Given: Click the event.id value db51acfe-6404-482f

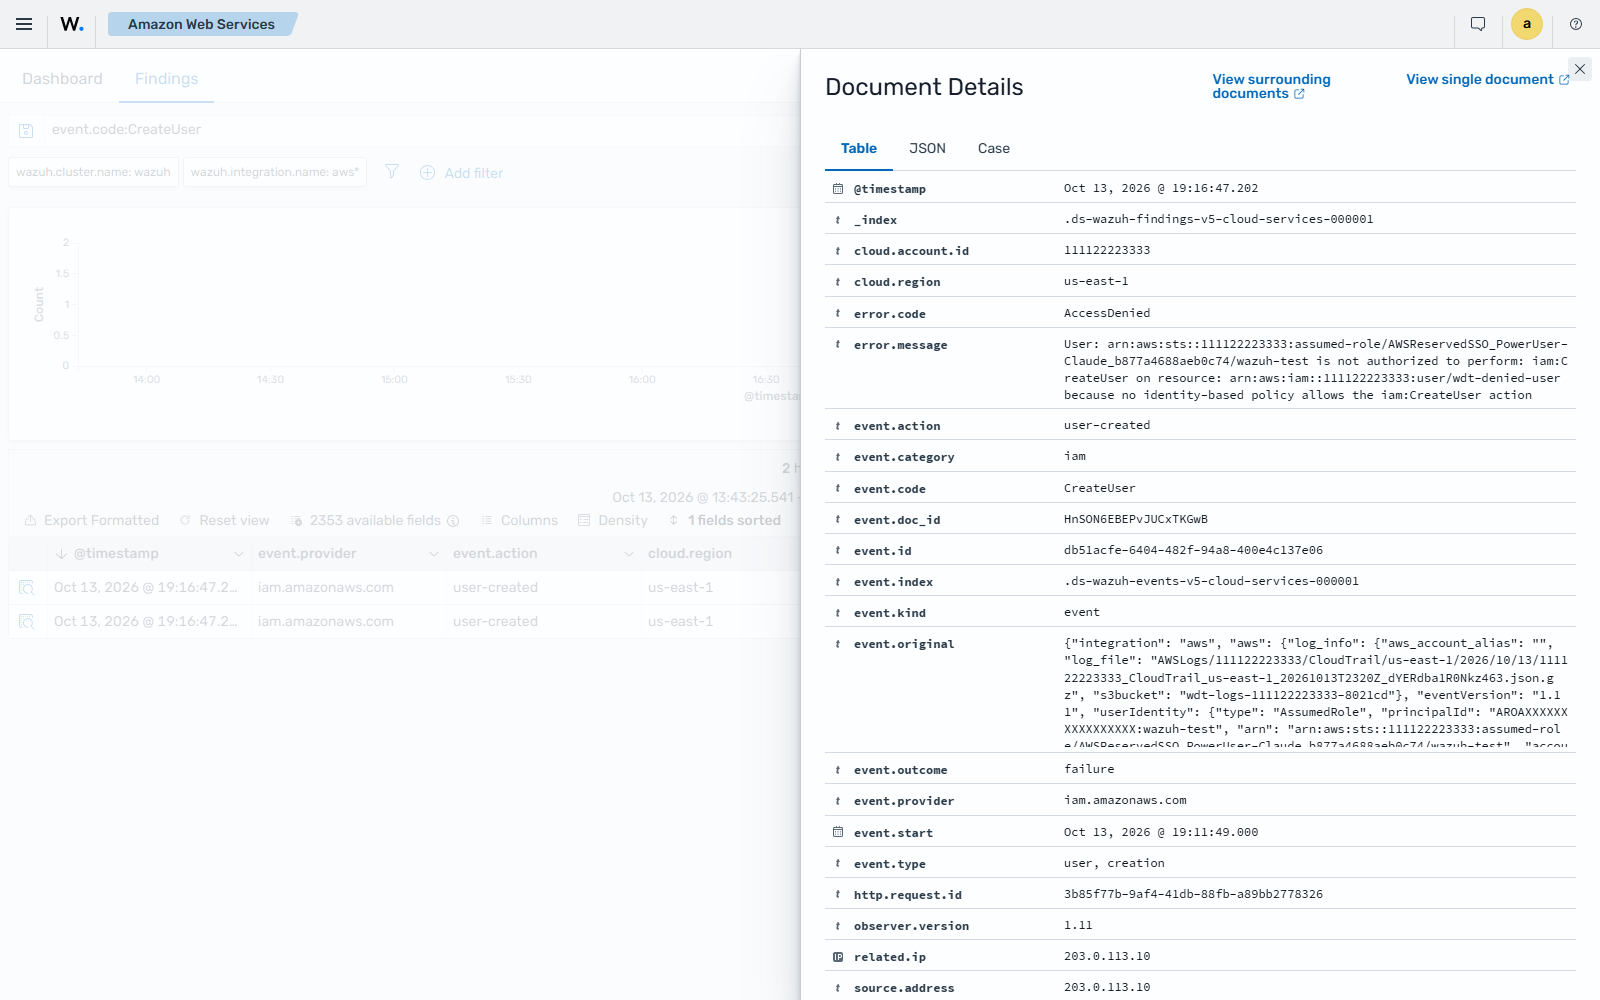Looking at the screenshot, I should pyautogui.click(x=1193, y=550).
